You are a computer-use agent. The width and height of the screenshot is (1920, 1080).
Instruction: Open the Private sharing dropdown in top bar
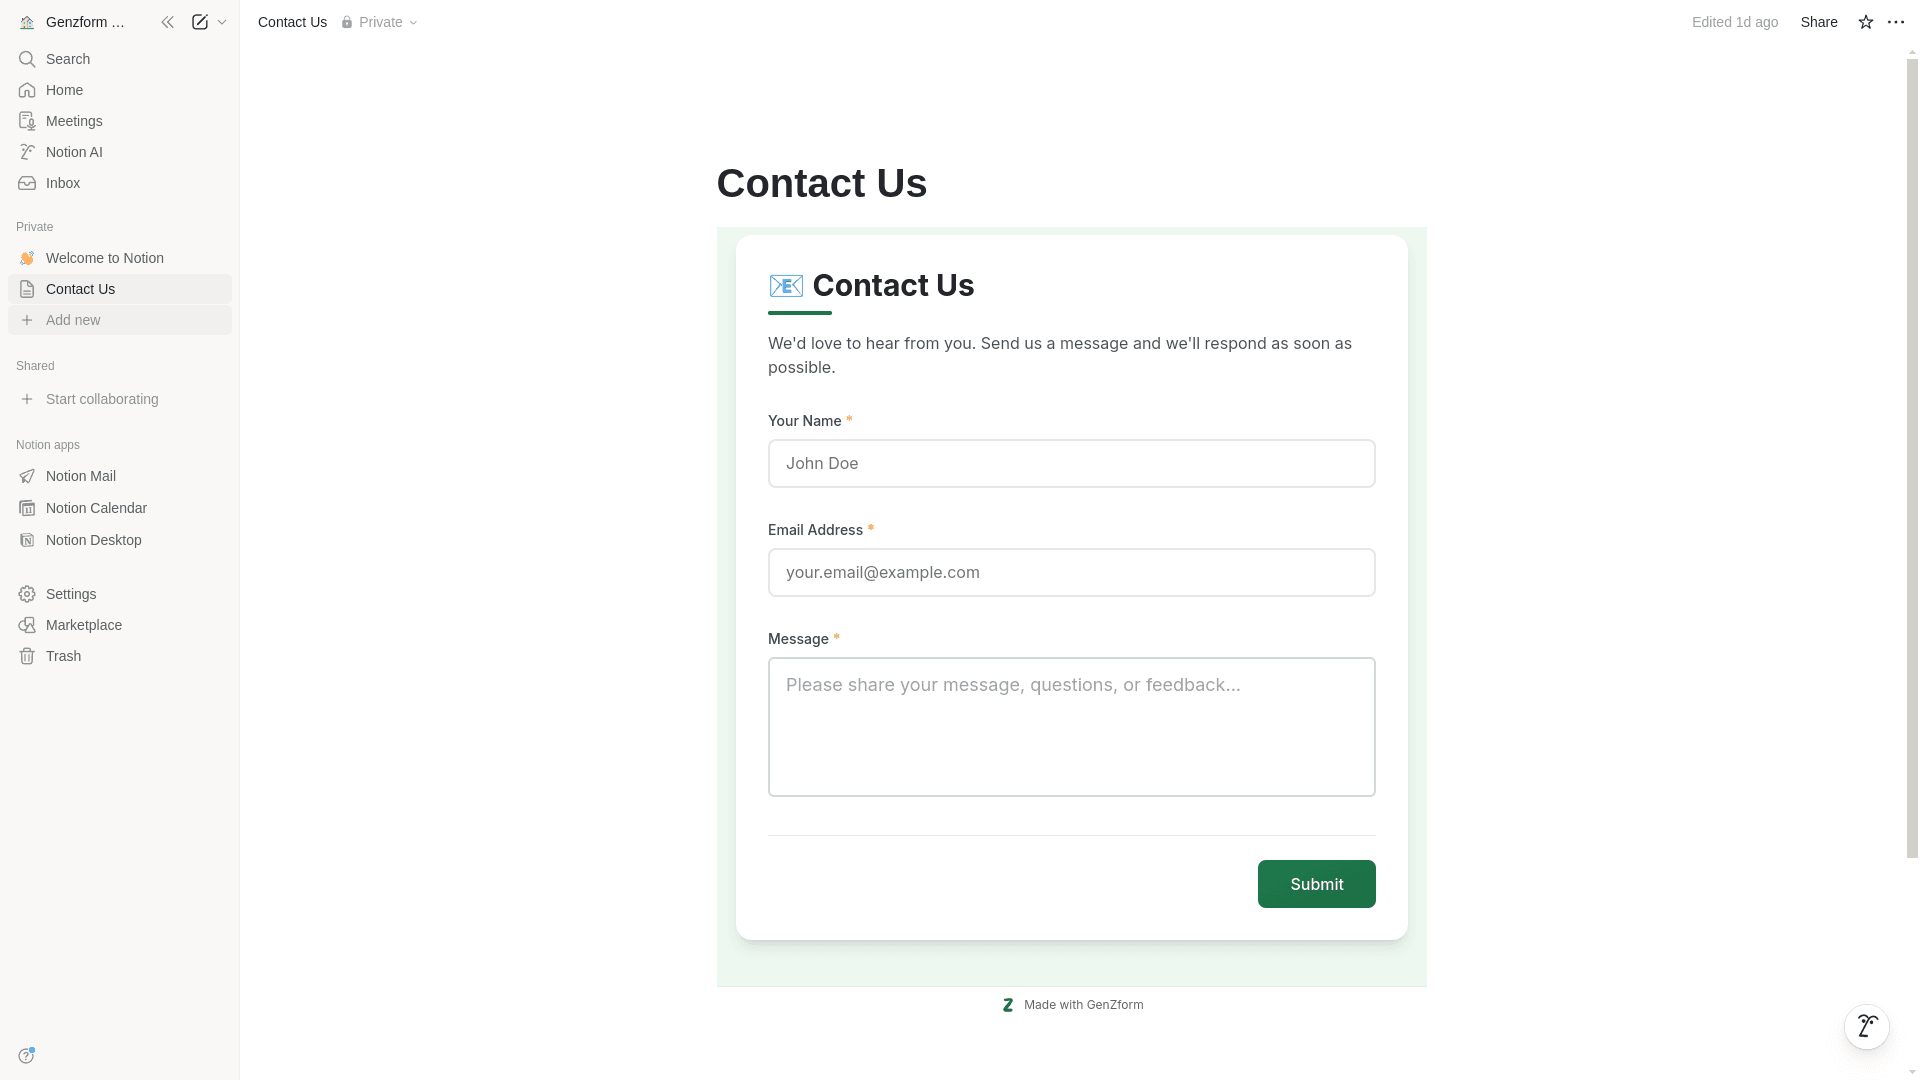[x=380, y=22]
